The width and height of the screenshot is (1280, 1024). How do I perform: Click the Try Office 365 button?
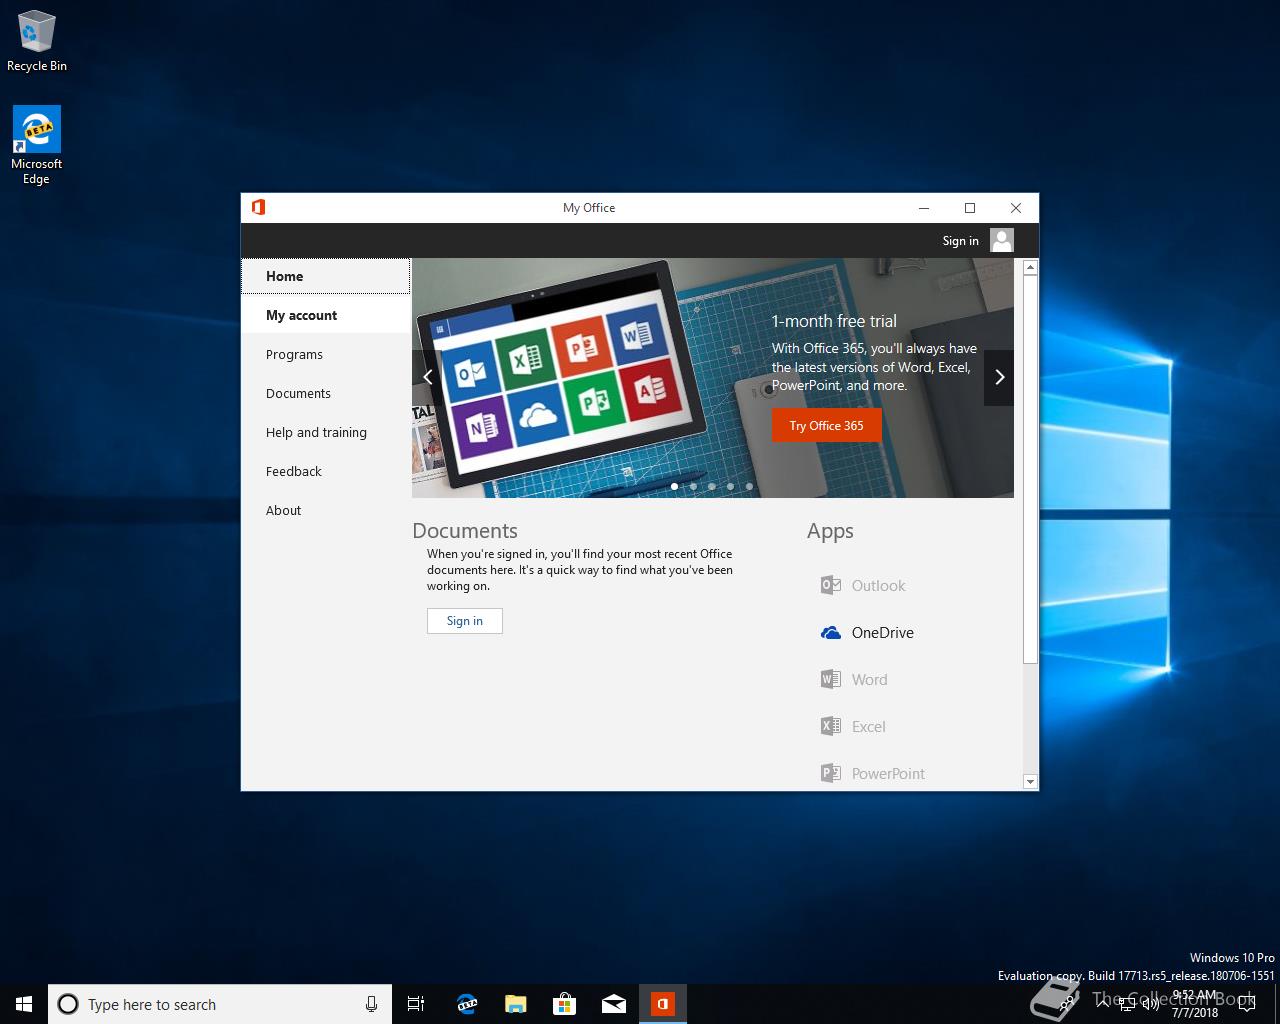click(x=826, y=425)
